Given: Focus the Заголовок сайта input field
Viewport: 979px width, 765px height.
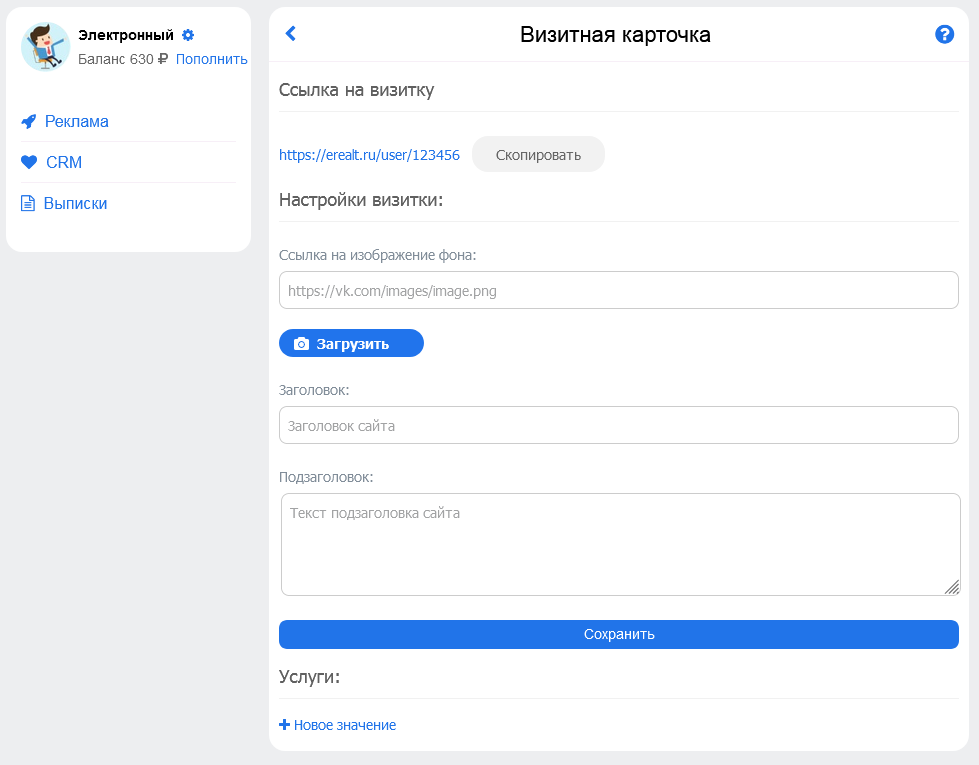Looking at the screenshot, I should tap(619, 425).
